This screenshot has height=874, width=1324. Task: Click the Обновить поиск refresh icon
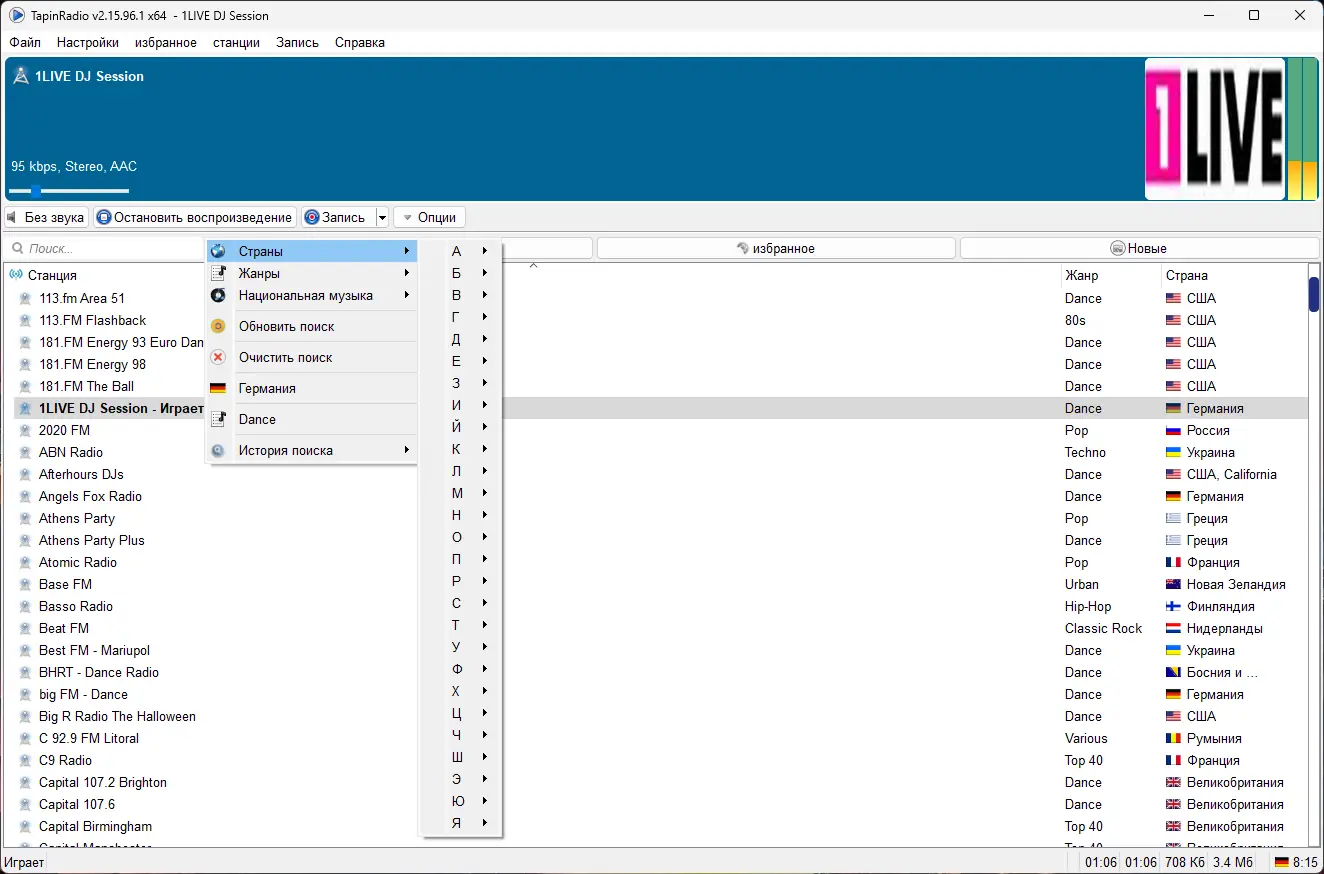[218, 326]
